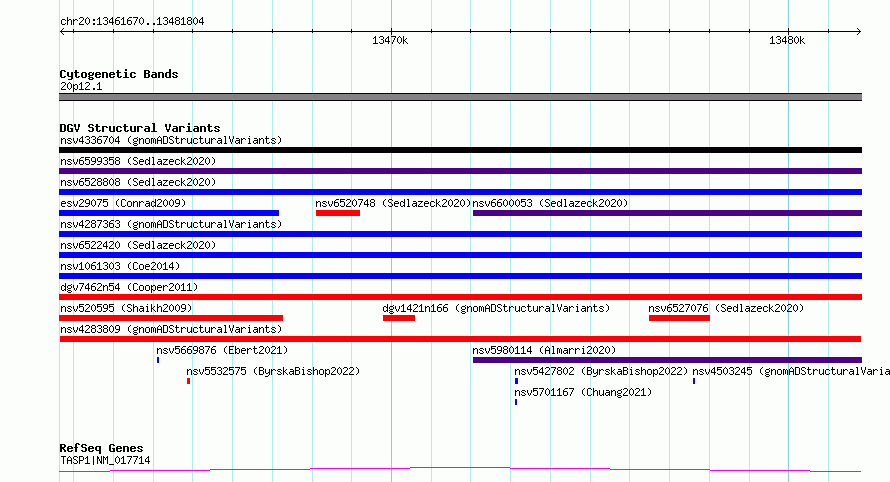
Task: Open dgv1421n166 gnomADStructuralVariants label
Action: pyautogui.click(x=496, y=308)
